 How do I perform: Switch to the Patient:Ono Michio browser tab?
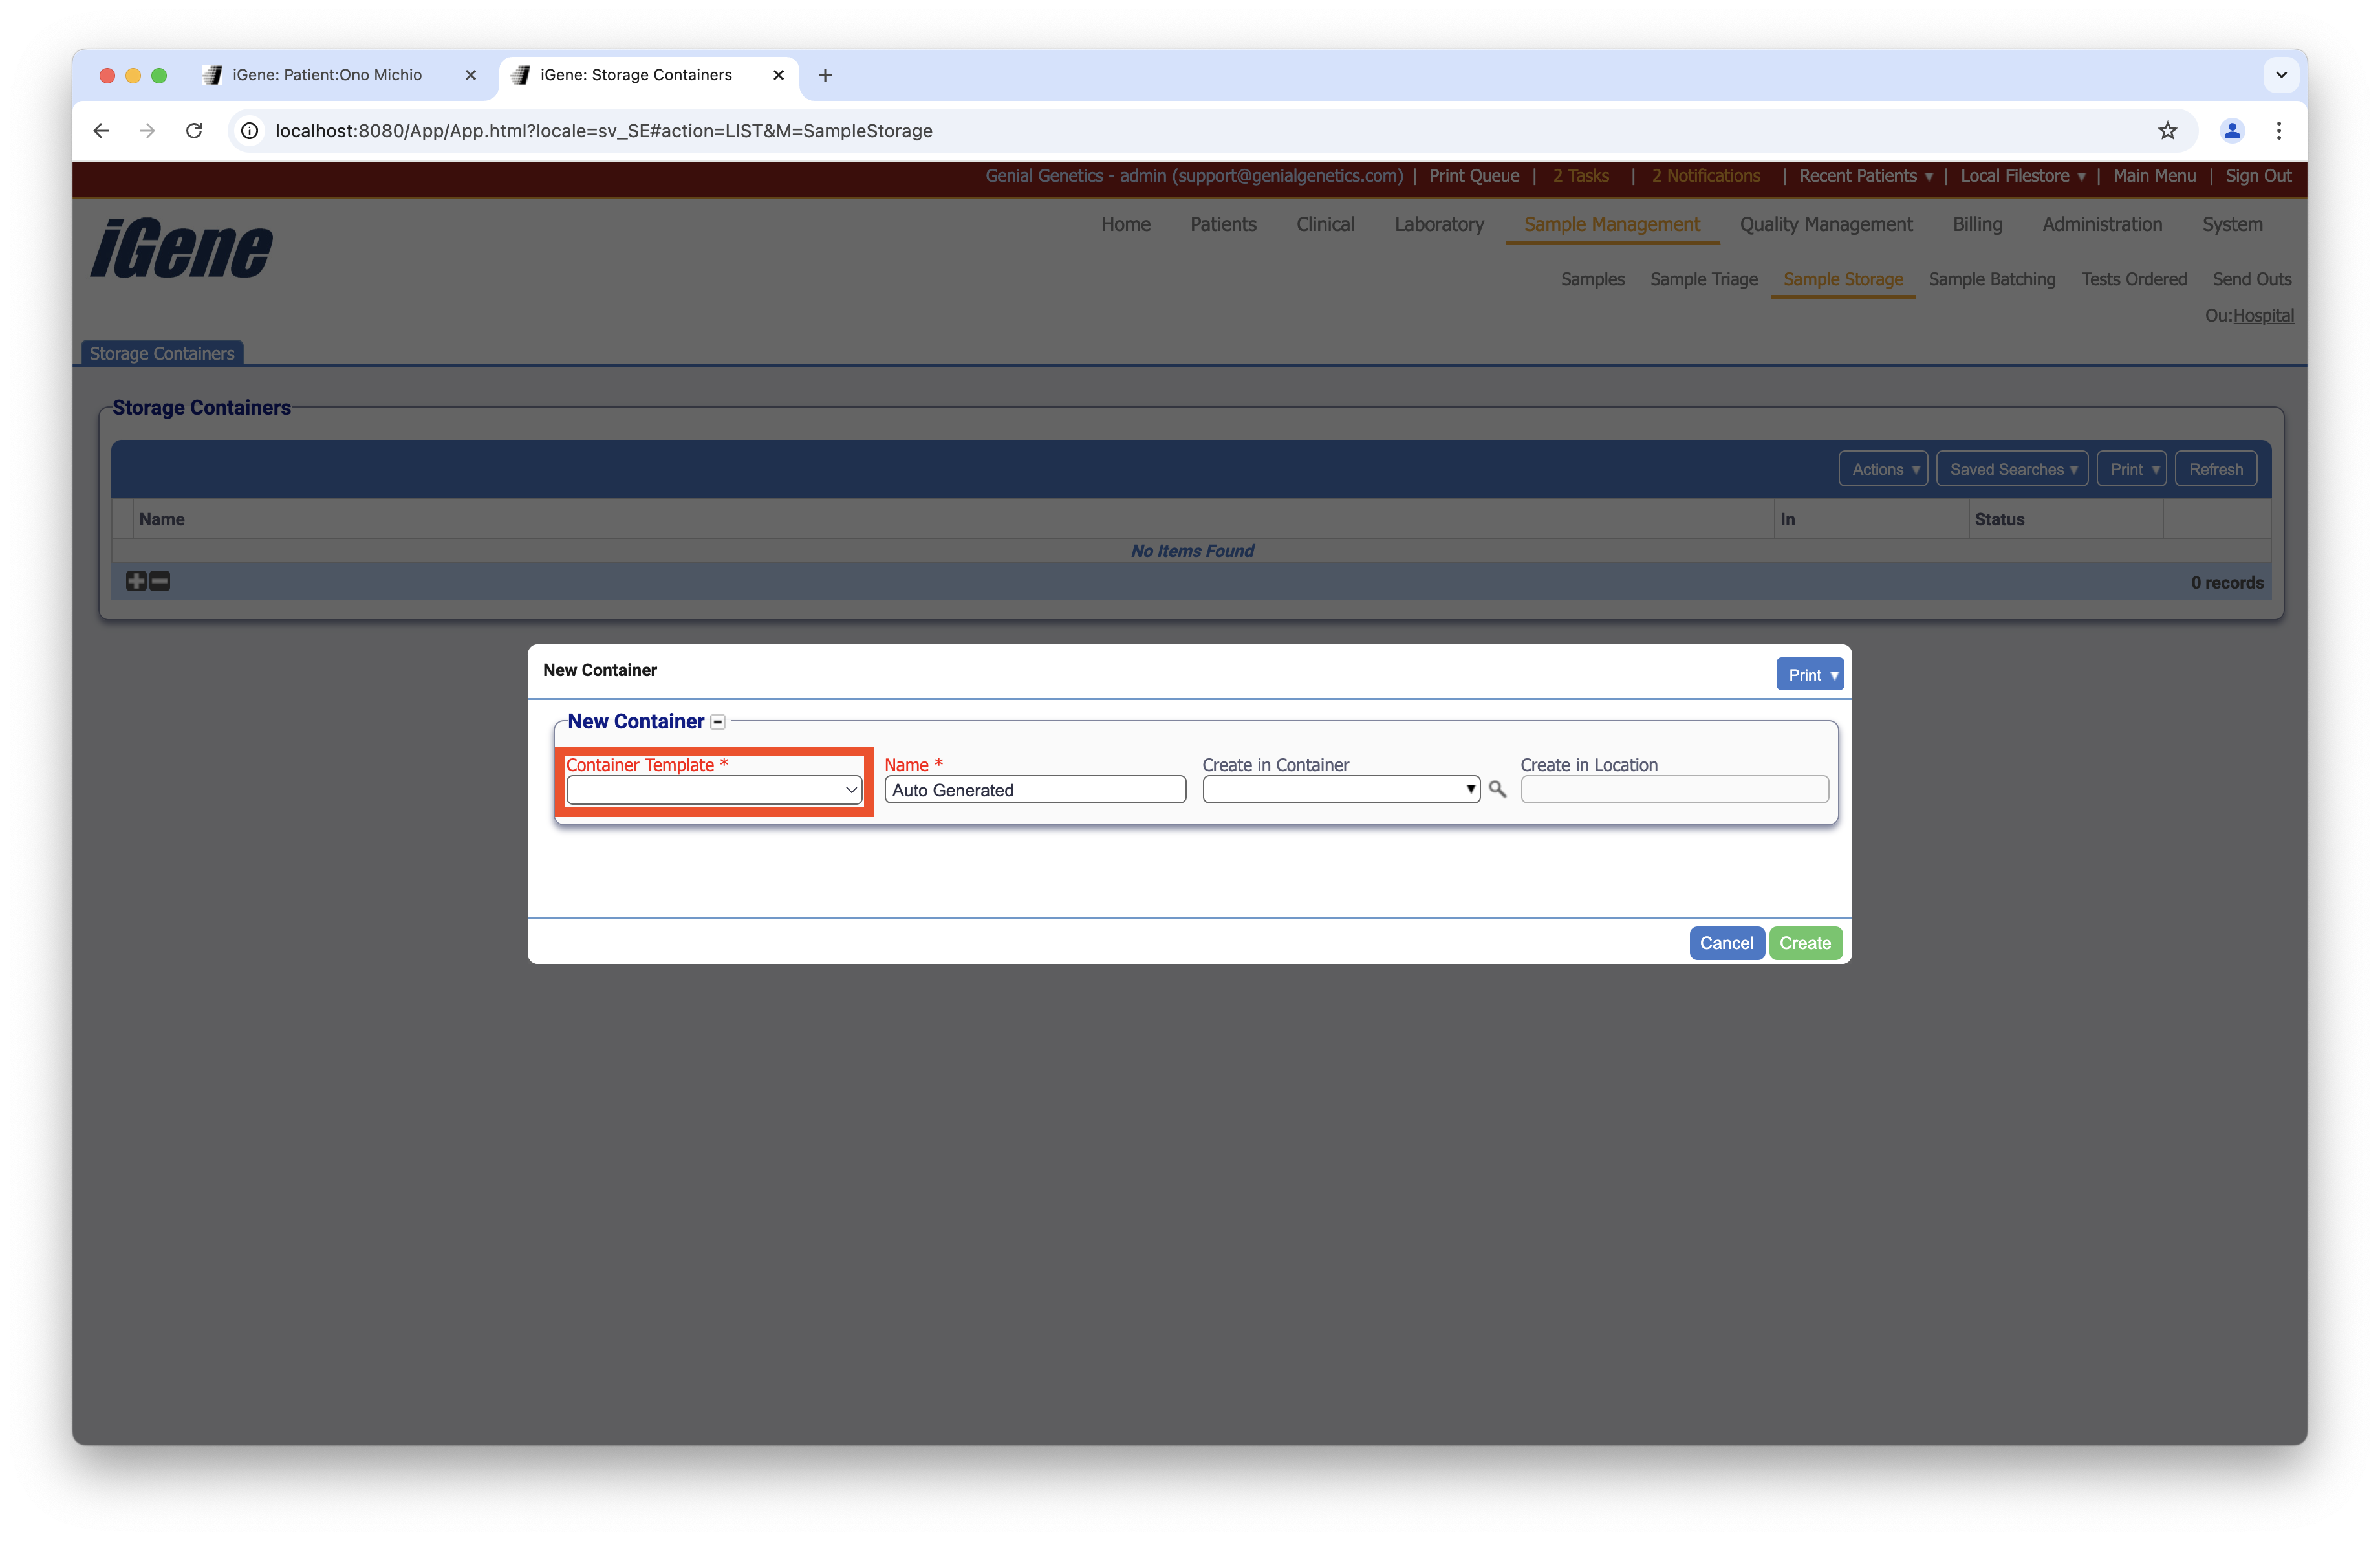pyautogui.click(x=324, y=74)
